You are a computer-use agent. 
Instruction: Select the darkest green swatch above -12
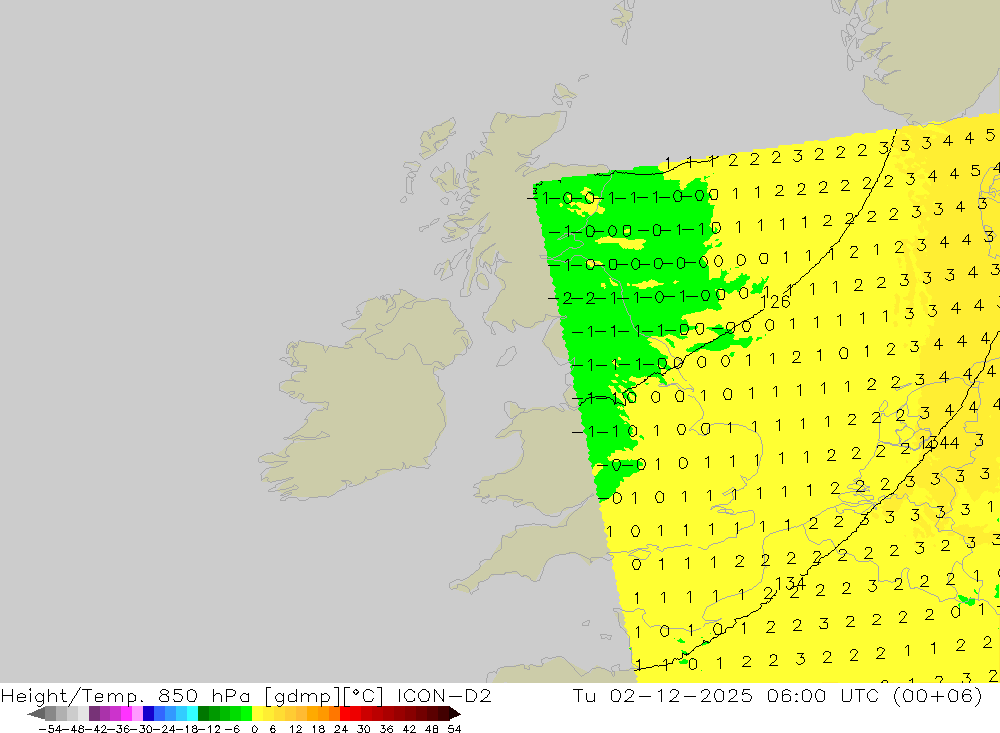point(203,713)
